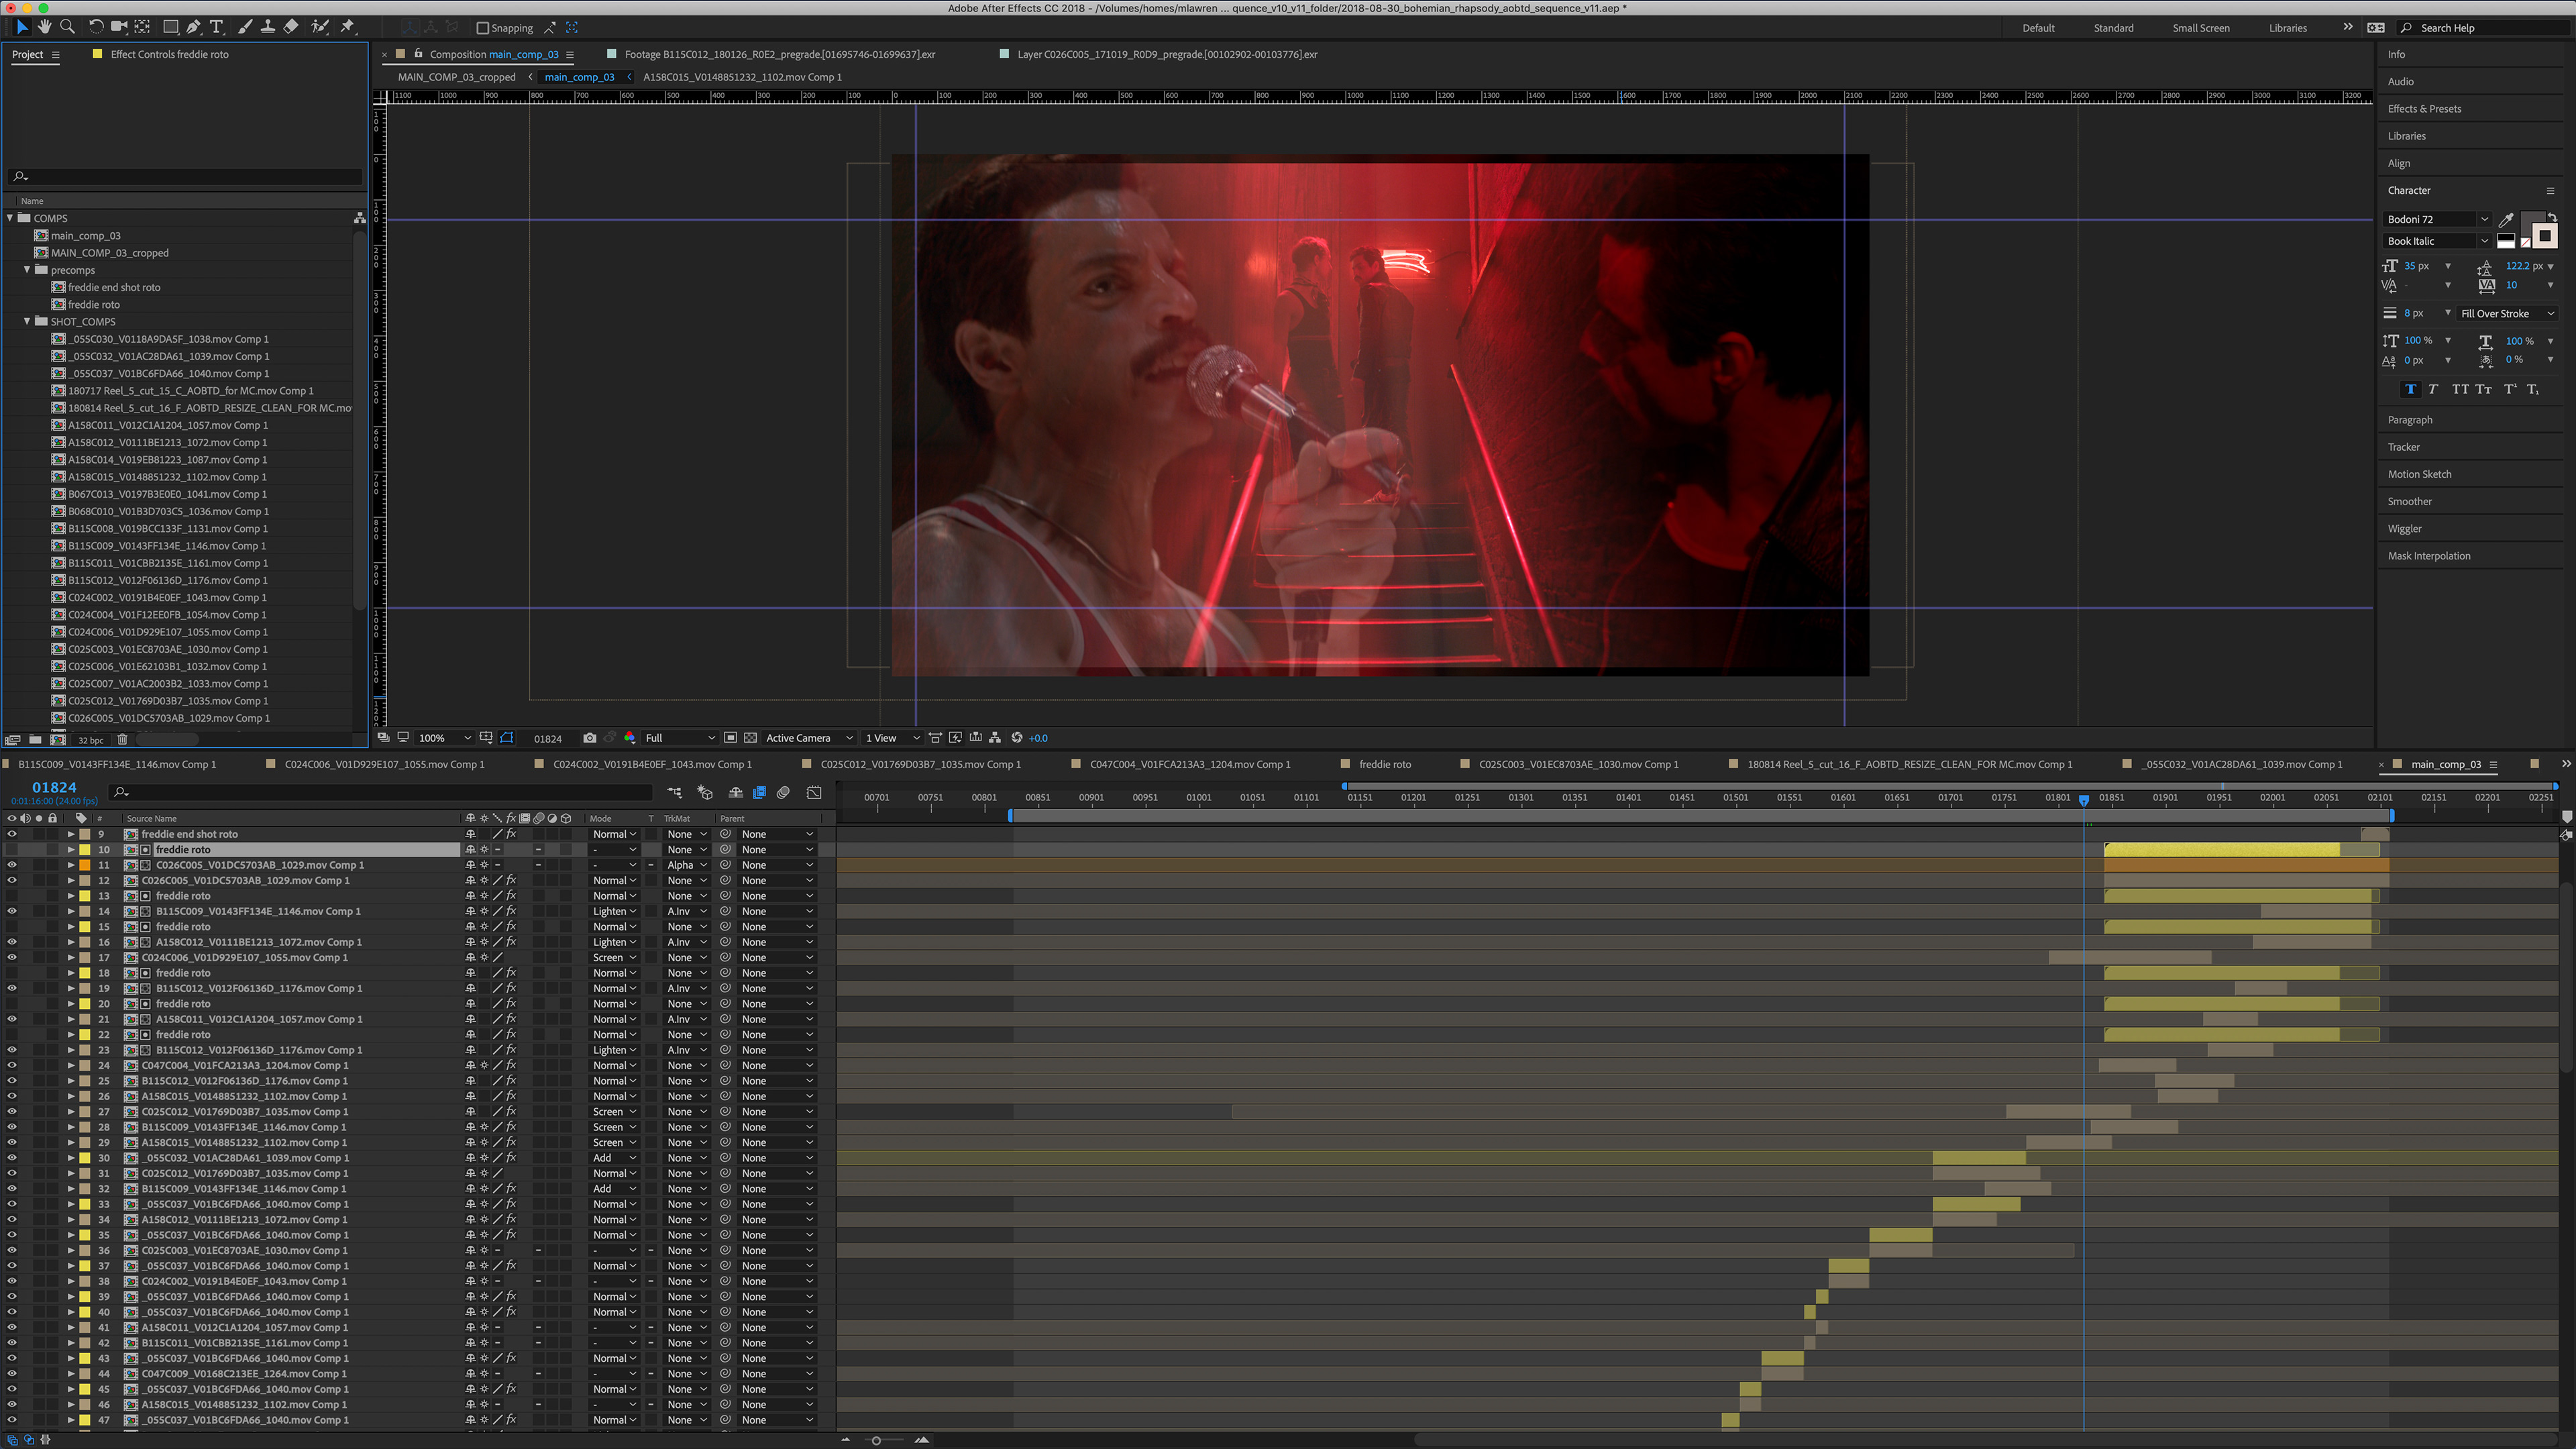
Task: Hide layer 14 B115C009 using its eye icon
Action: click(x=12, y=911)
